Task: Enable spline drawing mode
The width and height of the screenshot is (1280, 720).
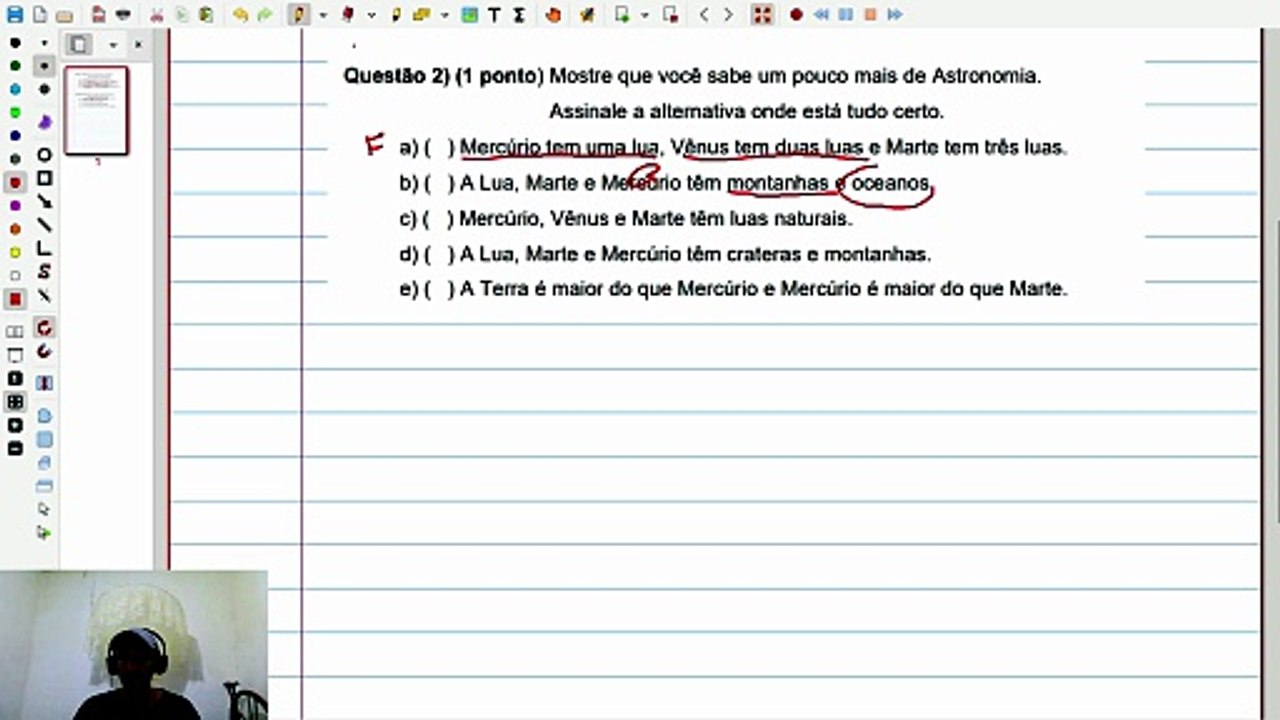Action: [x=44, y=272]
